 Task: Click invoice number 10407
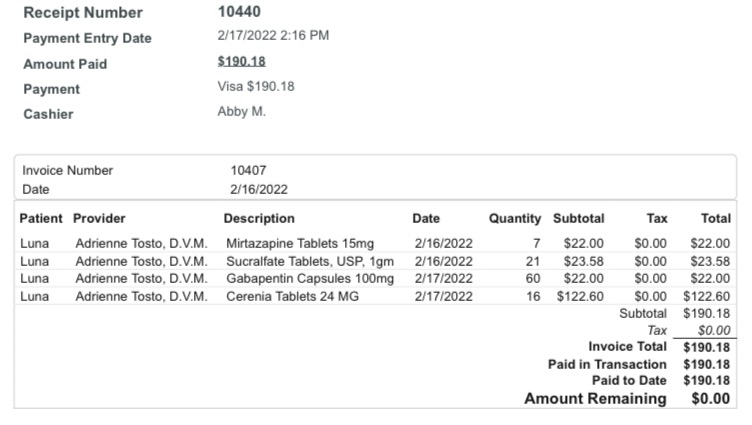point(248,170)
